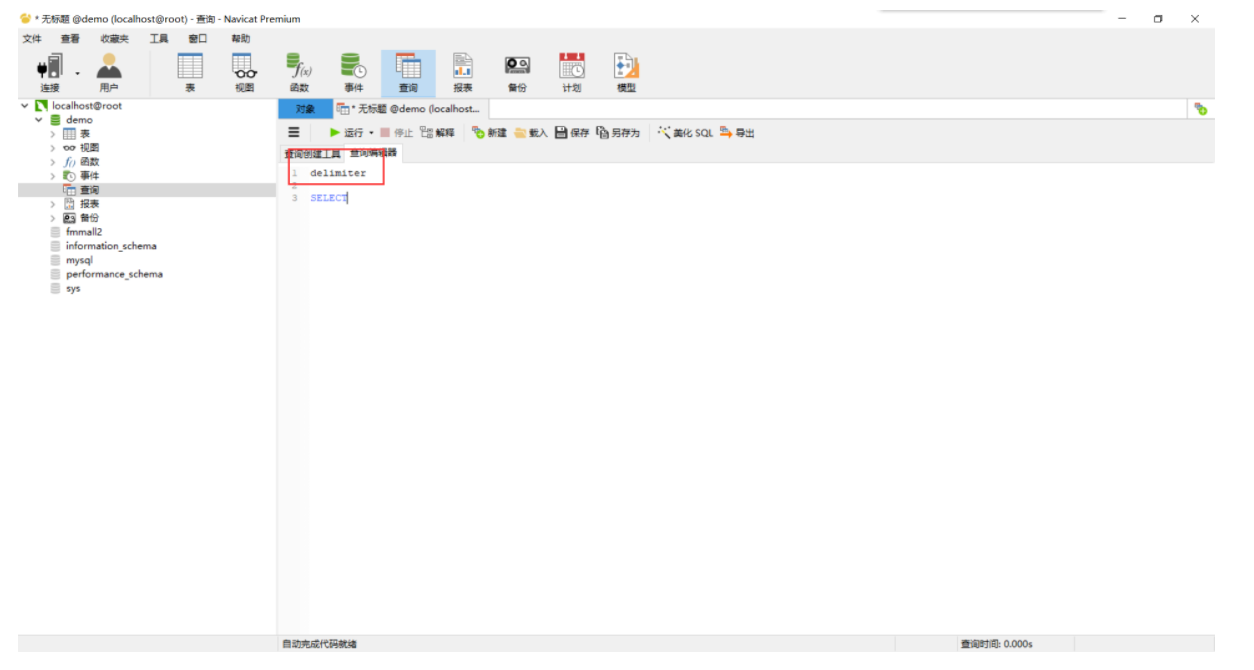Expand the 表 node under demo
This screenshot has width=1254, height=670.
53,133
